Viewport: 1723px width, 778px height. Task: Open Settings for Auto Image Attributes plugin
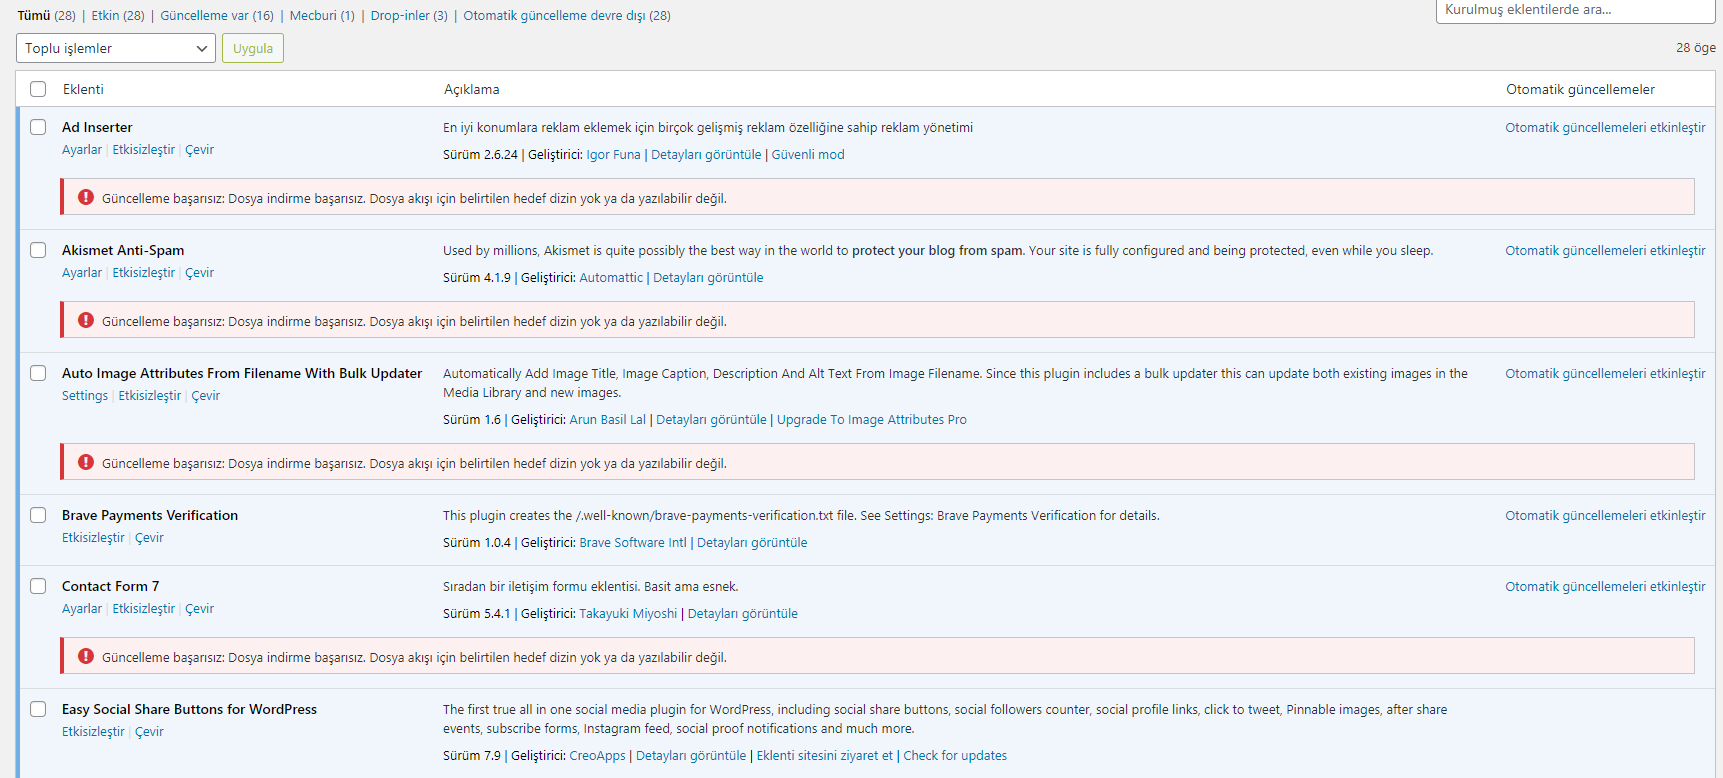coord(85,396)
